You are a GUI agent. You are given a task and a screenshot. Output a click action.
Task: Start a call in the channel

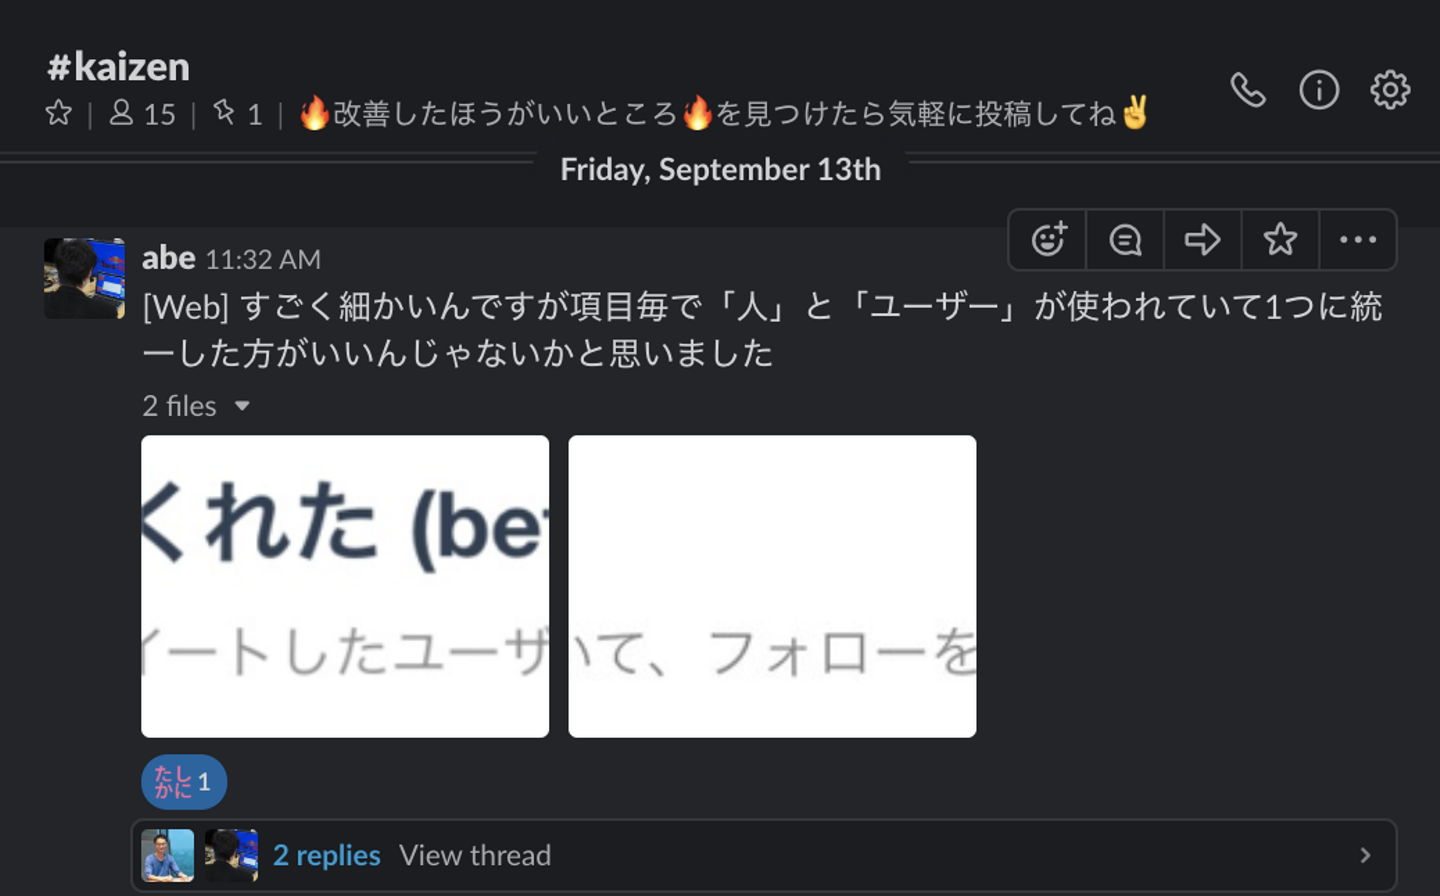coord(1247,91)
